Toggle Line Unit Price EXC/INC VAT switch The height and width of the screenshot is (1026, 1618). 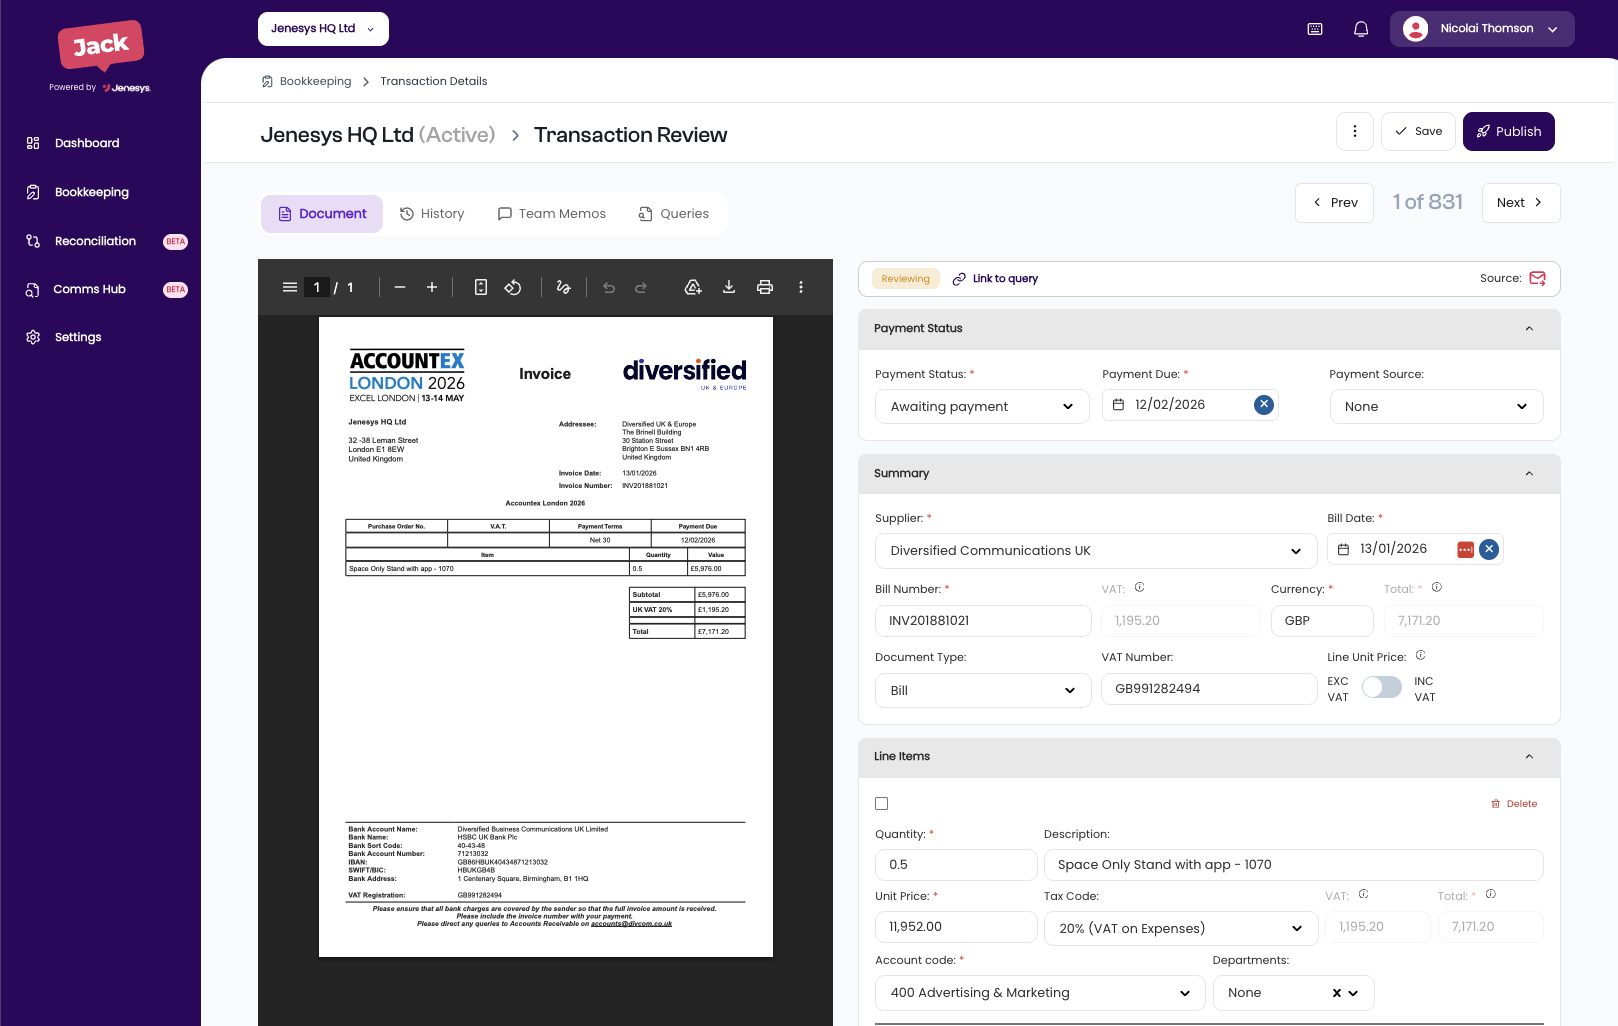pyautogui.click(x=1381, y=688)
